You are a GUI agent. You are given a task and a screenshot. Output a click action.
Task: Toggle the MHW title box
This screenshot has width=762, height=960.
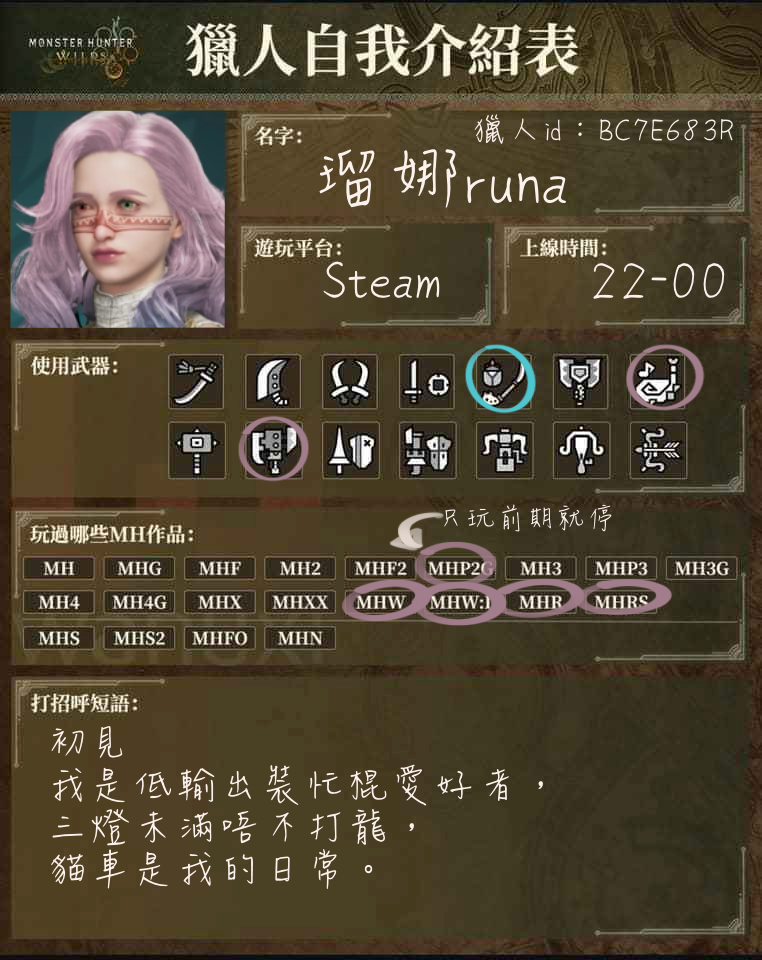click(381, 602)
